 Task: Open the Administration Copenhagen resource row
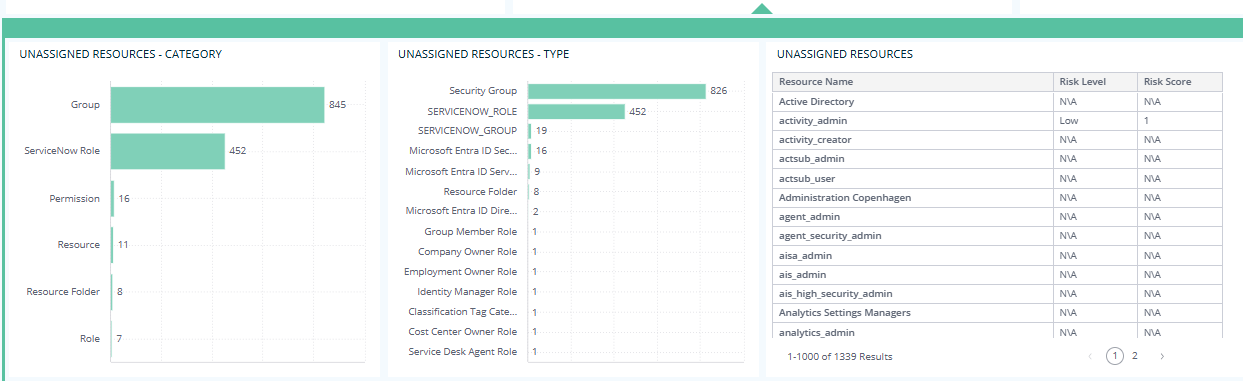pyautogui.click(x=997, y=198)
